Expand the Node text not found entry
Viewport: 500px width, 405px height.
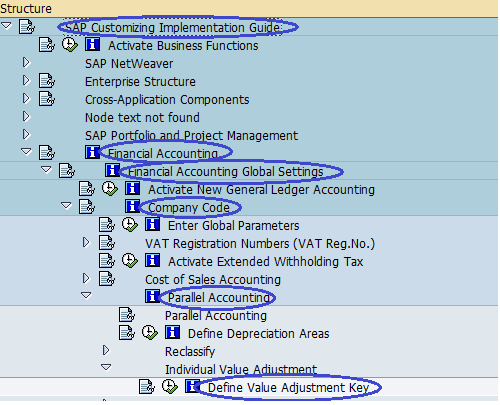pyautogui.click(x=26, y=116)
